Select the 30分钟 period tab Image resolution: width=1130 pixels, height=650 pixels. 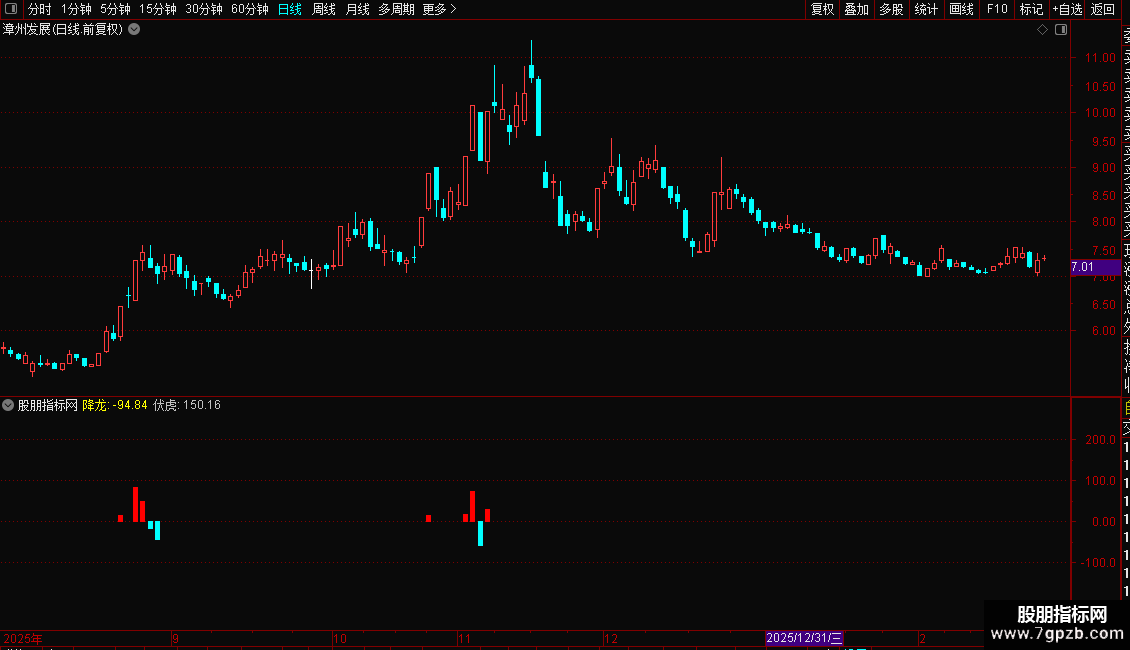pos(204,9)
